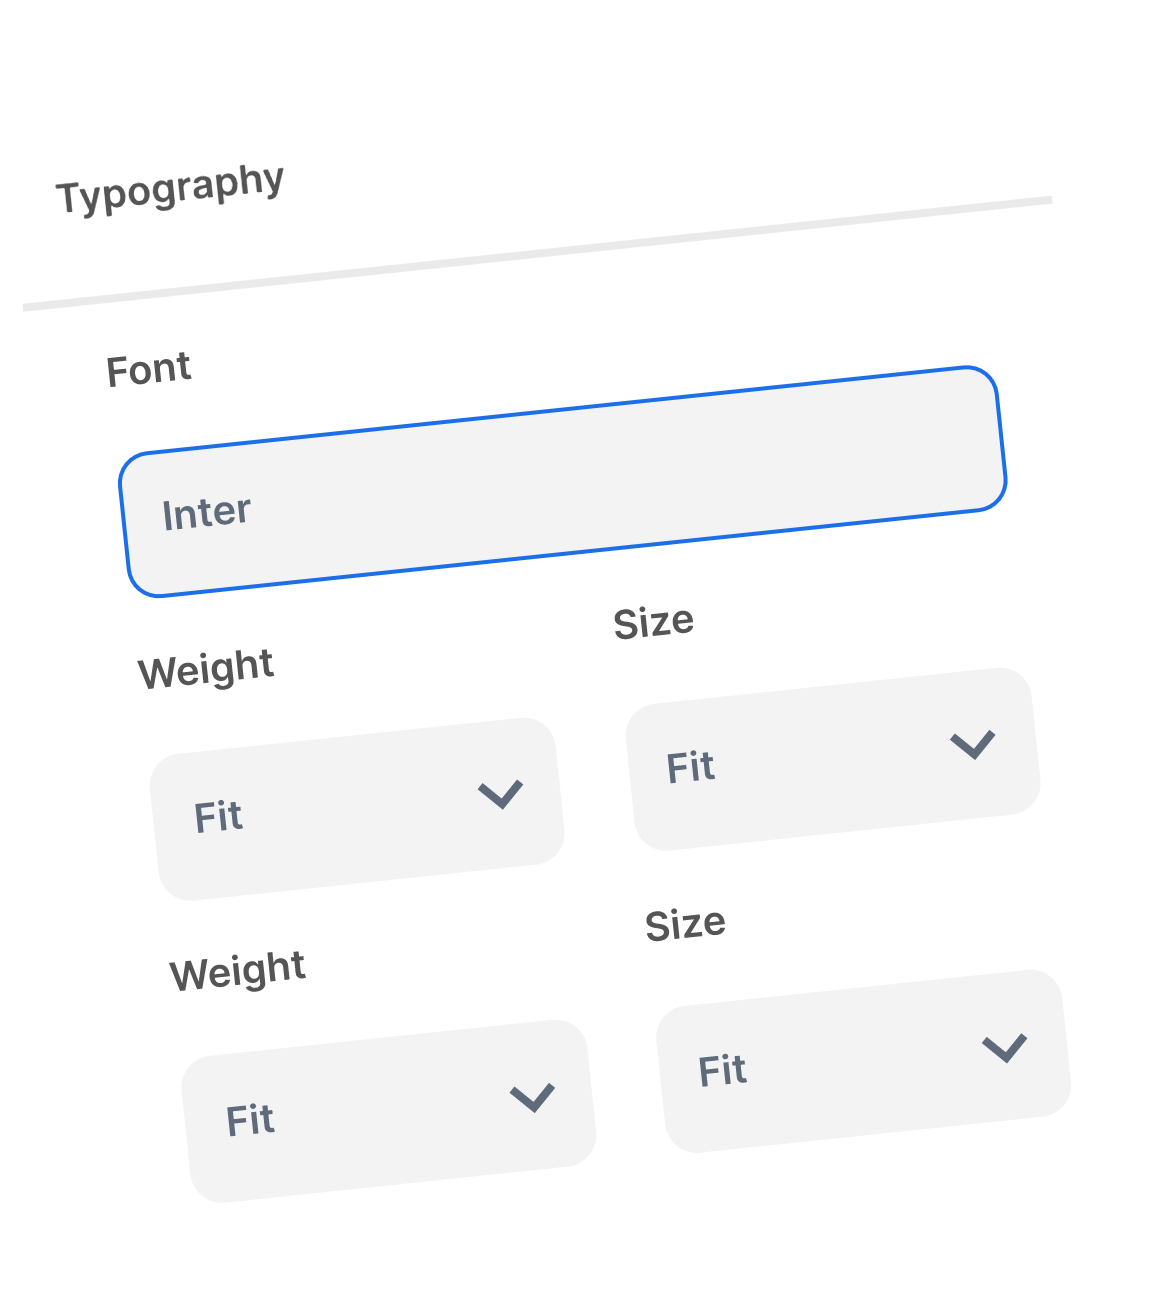Click the lower Size label
This screenshot has width=1158, height=1293.
pyautogui.click(x=686, y=924)
